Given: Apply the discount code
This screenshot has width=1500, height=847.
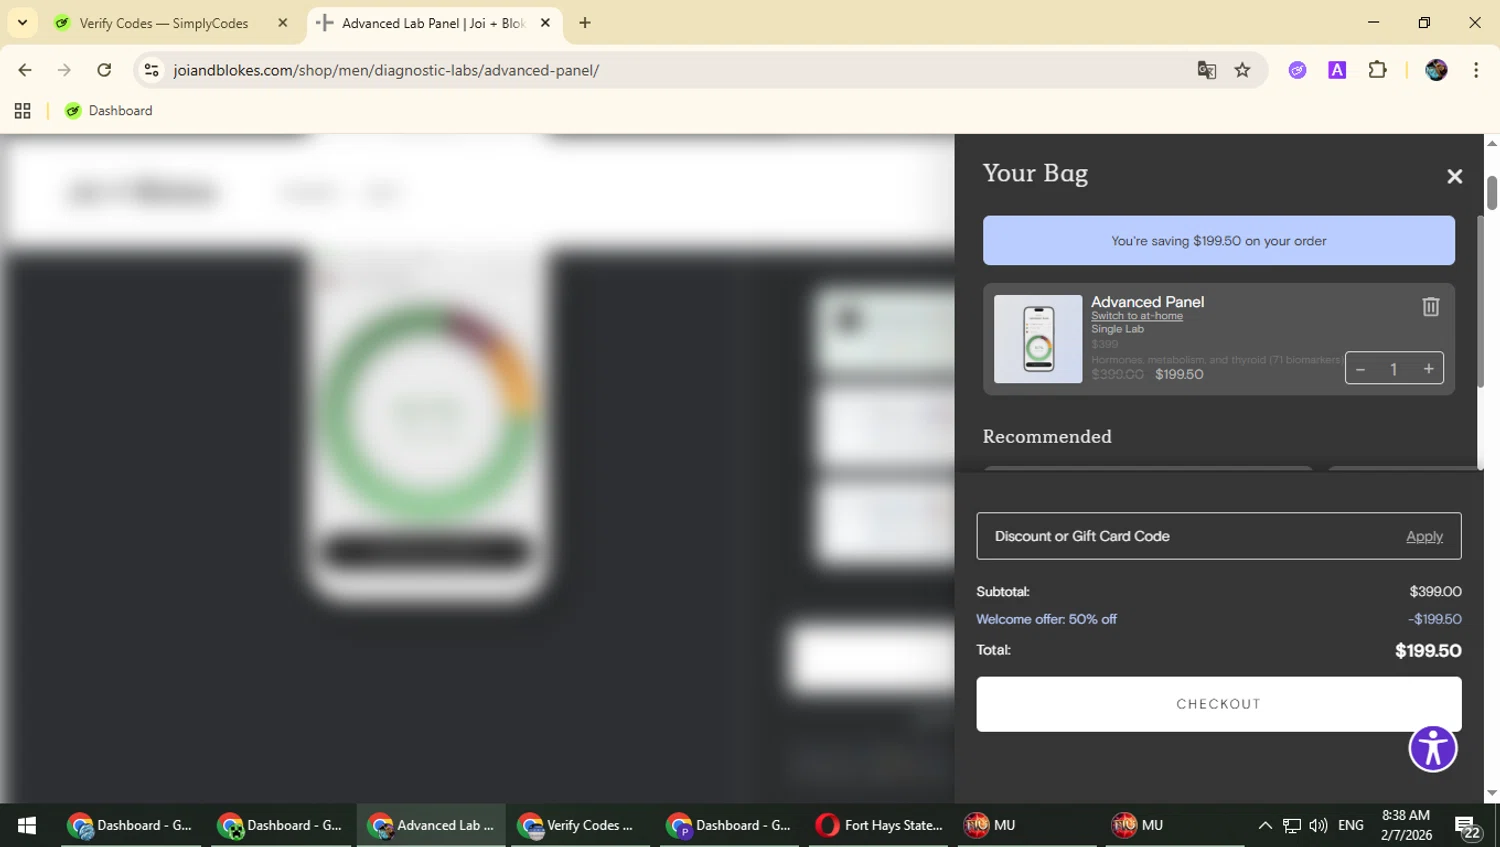Looking at the screenshot, I should point(1424,537).
